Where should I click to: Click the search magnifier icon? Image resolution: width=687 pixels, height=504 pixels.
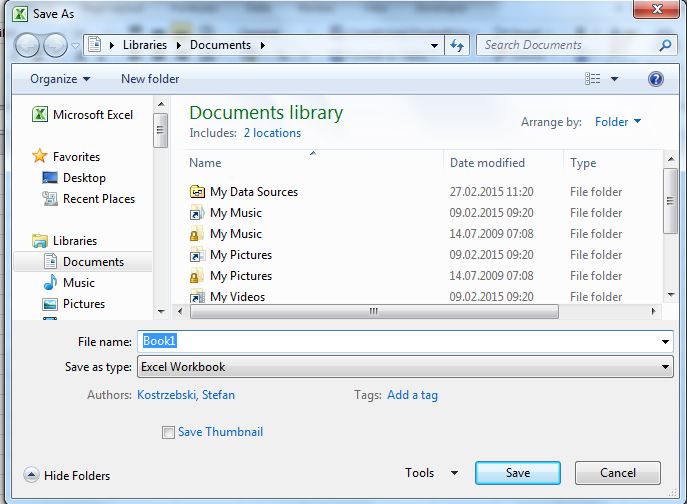pos(665,45)
